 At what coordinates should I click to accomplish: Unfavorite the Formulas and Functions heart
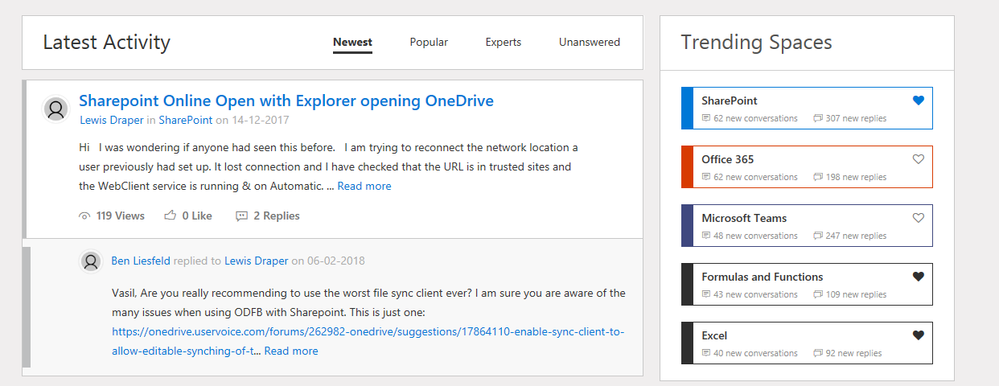[918, 276]
